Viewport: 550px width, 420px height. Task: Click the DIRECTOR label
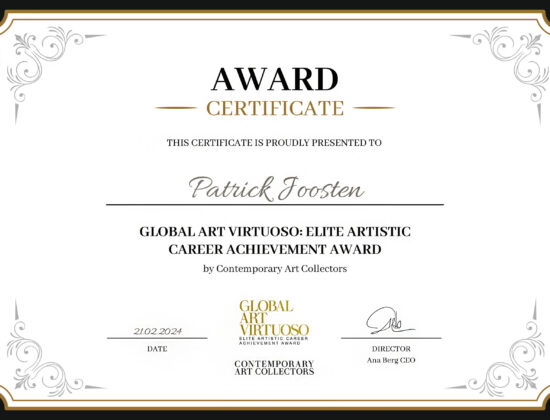(x=391, y=349)
